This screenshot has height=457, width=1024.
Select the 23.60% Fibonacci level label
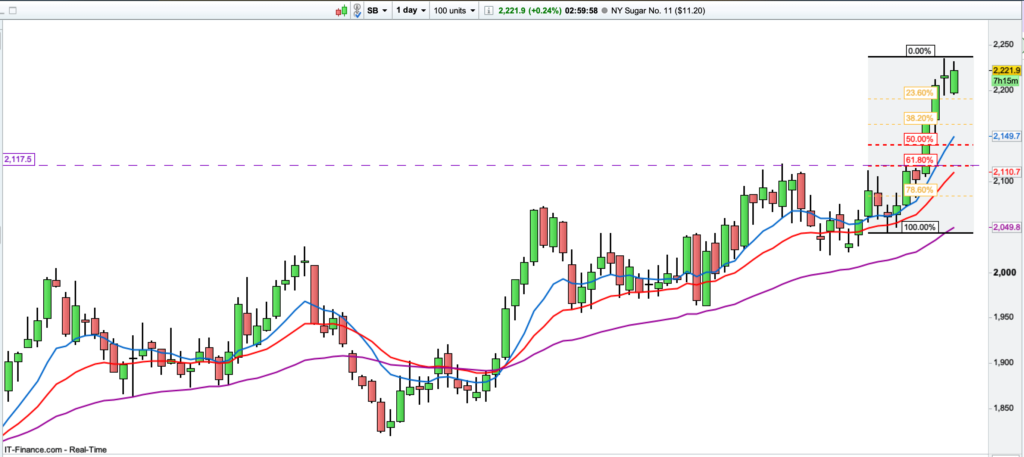tap(918, 93)
